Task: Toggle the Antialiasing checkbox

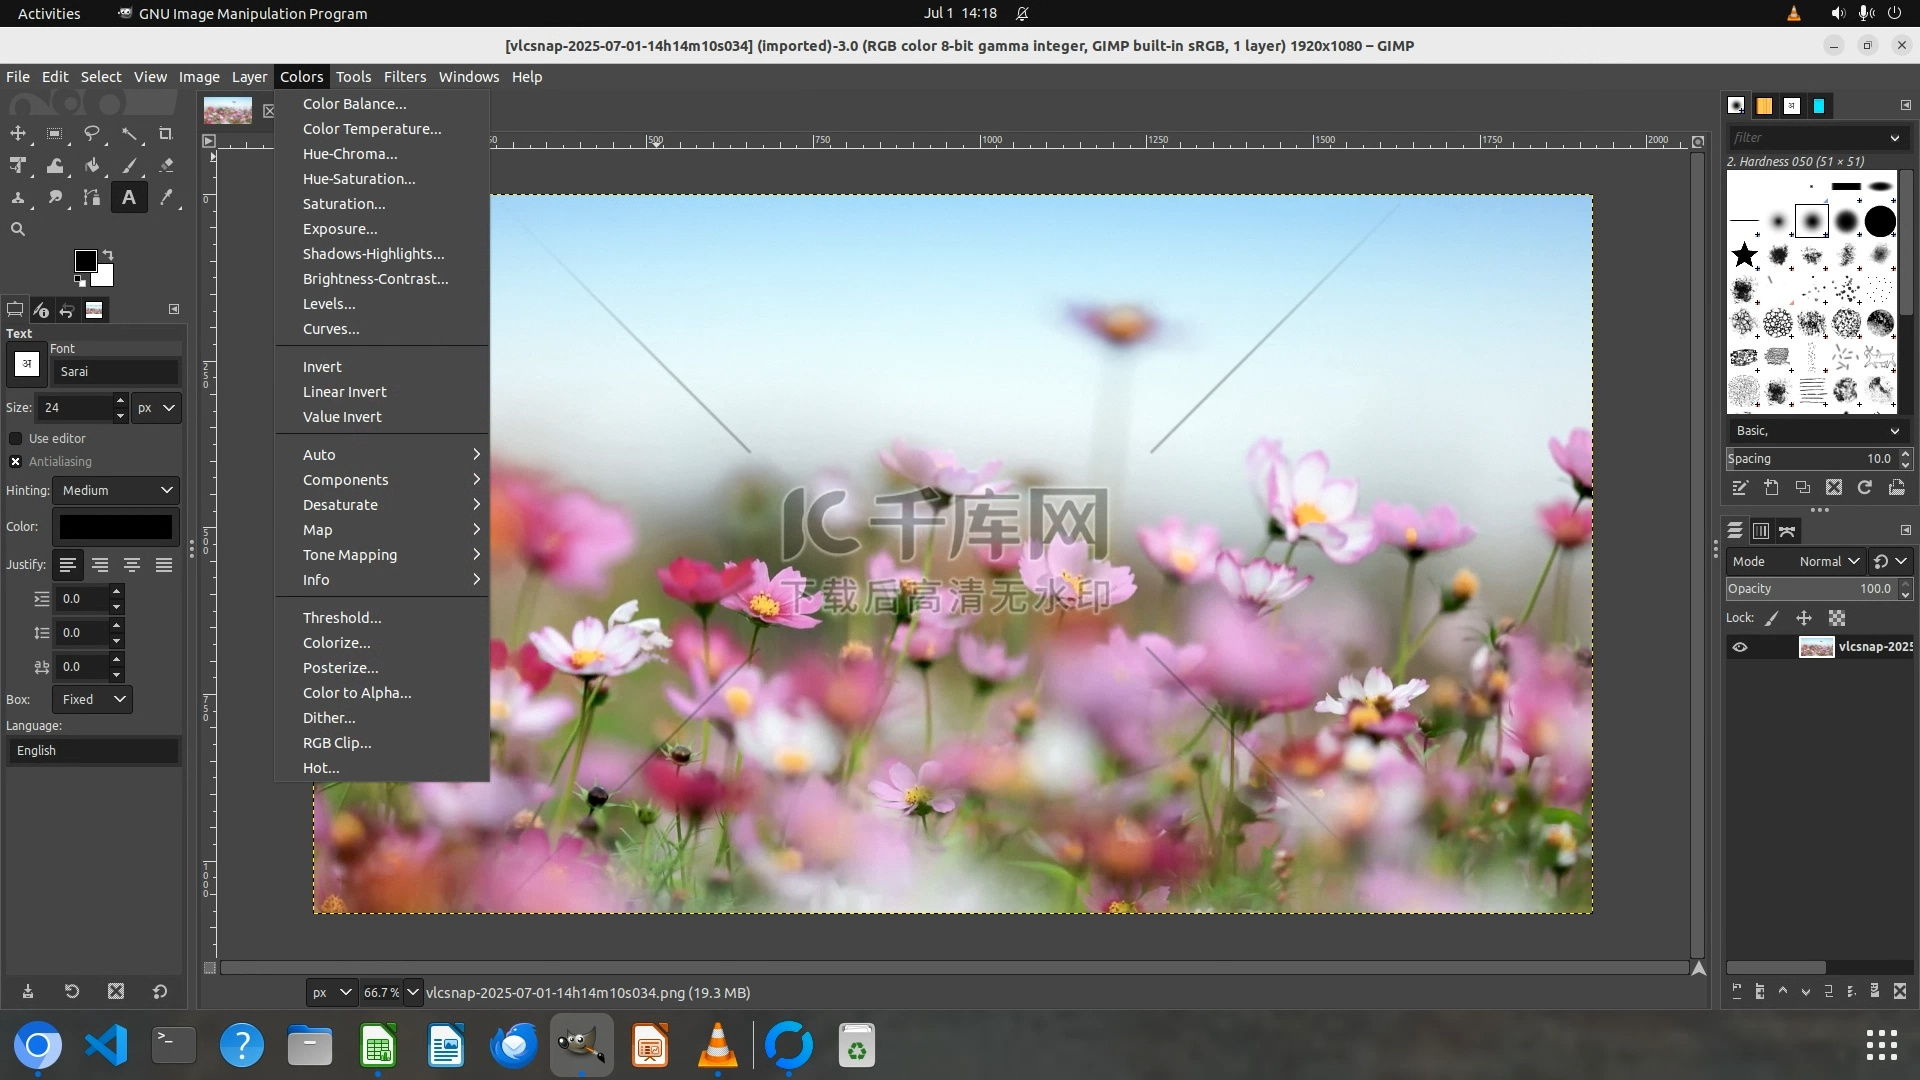Action: 16,461
